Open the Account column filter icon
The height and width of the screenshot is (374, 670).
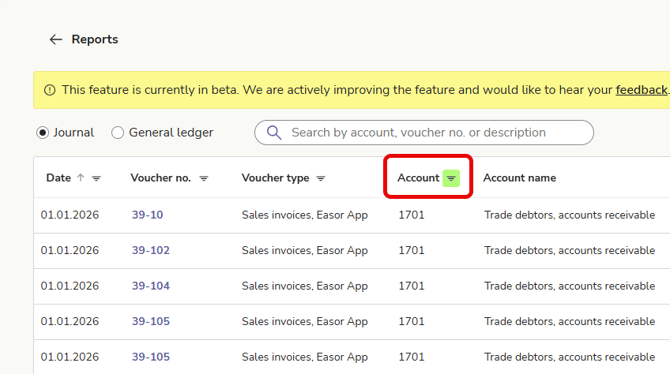click(x=451, y=178)
